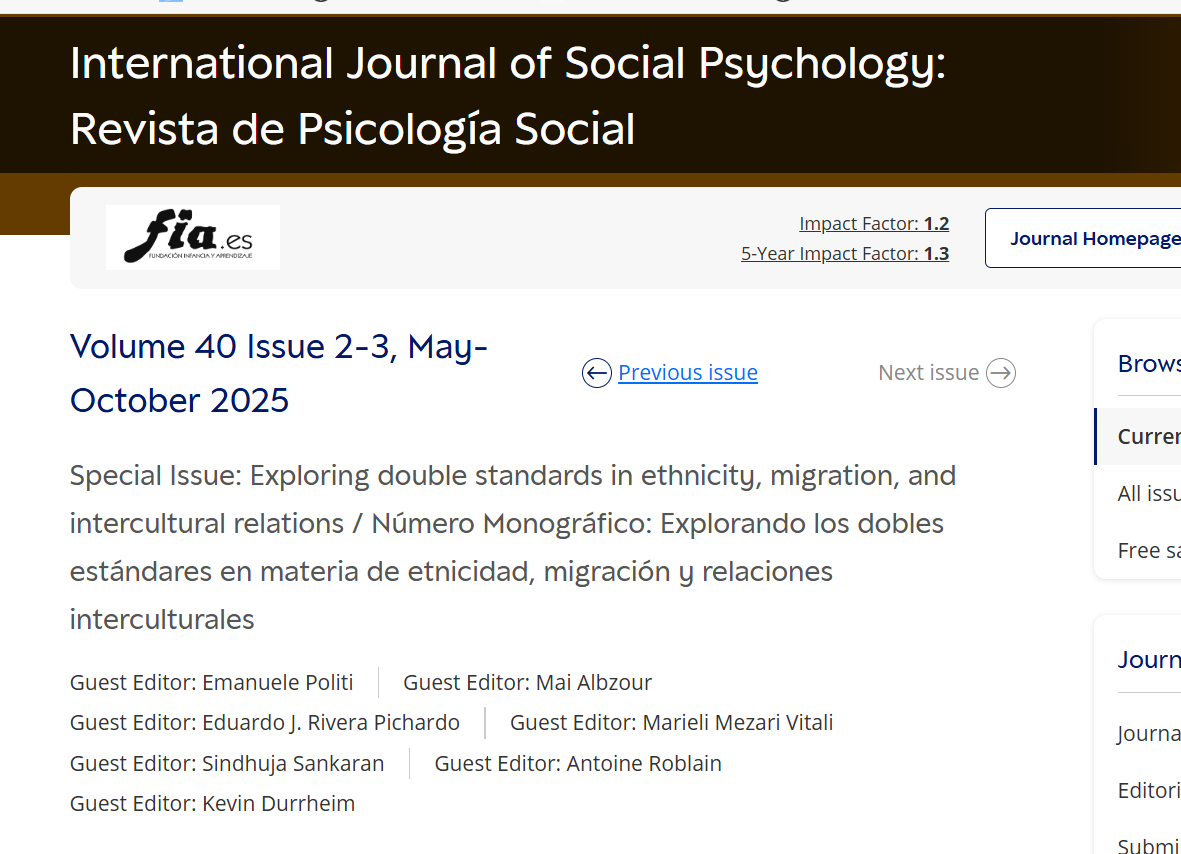
Task: Click the left arrow Previous issue icon
Action: point(597,373)
